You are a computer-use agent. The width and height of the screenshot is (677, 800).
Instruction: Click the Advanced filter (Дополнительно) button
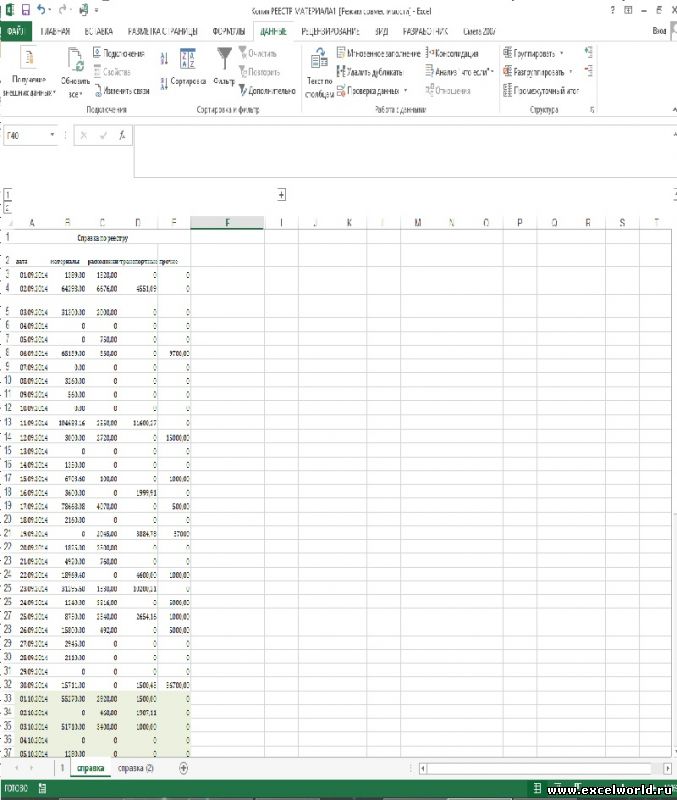[266, 90]
